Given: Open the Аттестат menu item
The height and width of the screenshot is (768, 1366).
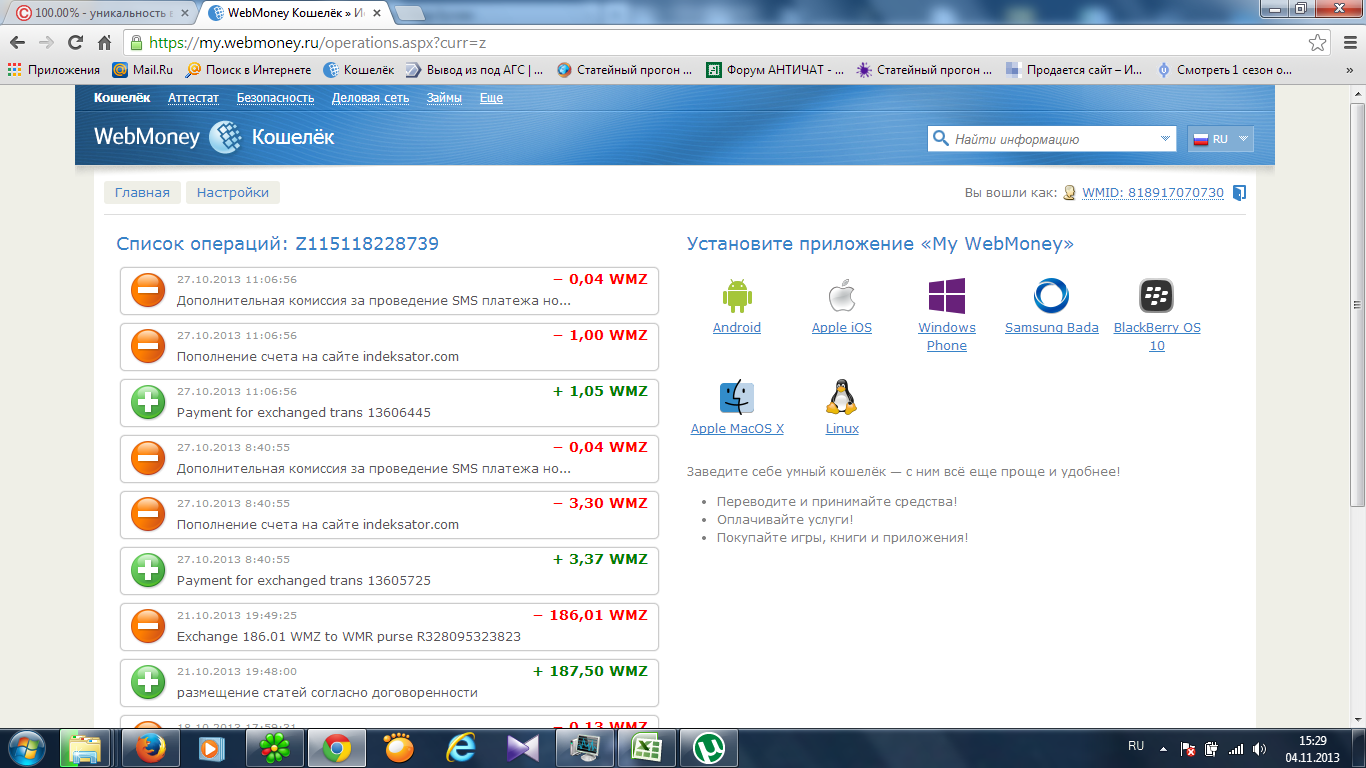Looking at the screenshot, I should [x=193, y=98].
